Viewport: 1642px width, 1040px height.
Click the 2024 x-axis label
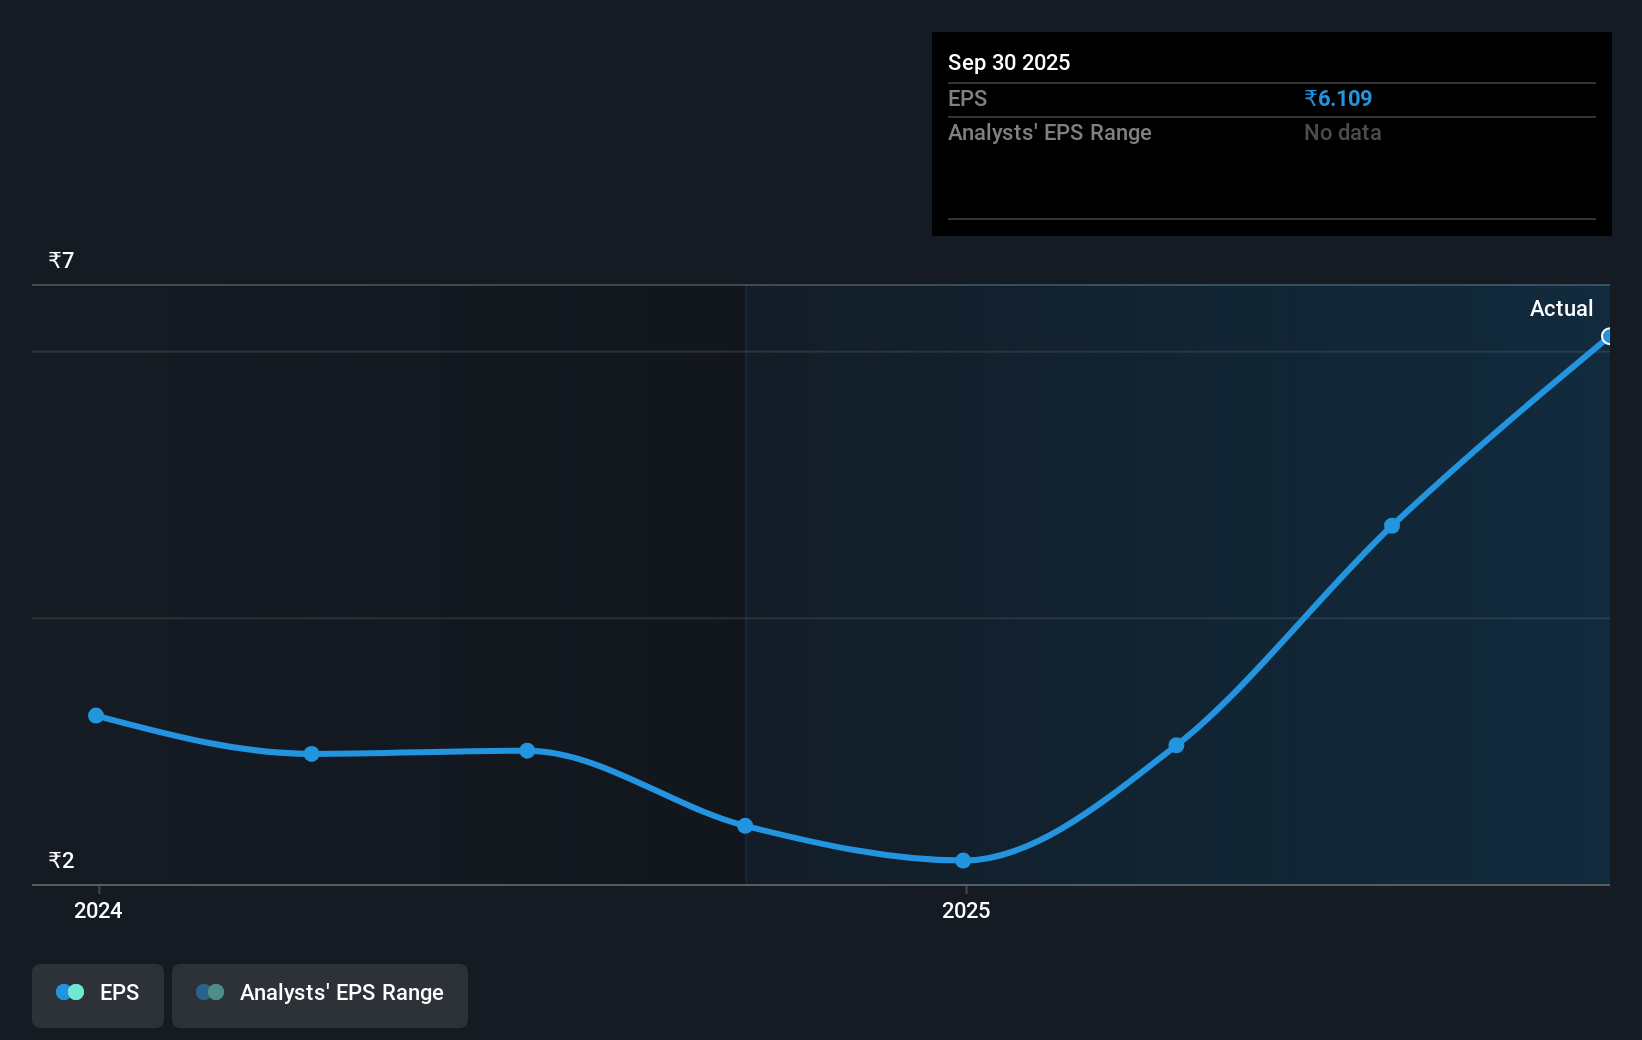coord(98,910)
